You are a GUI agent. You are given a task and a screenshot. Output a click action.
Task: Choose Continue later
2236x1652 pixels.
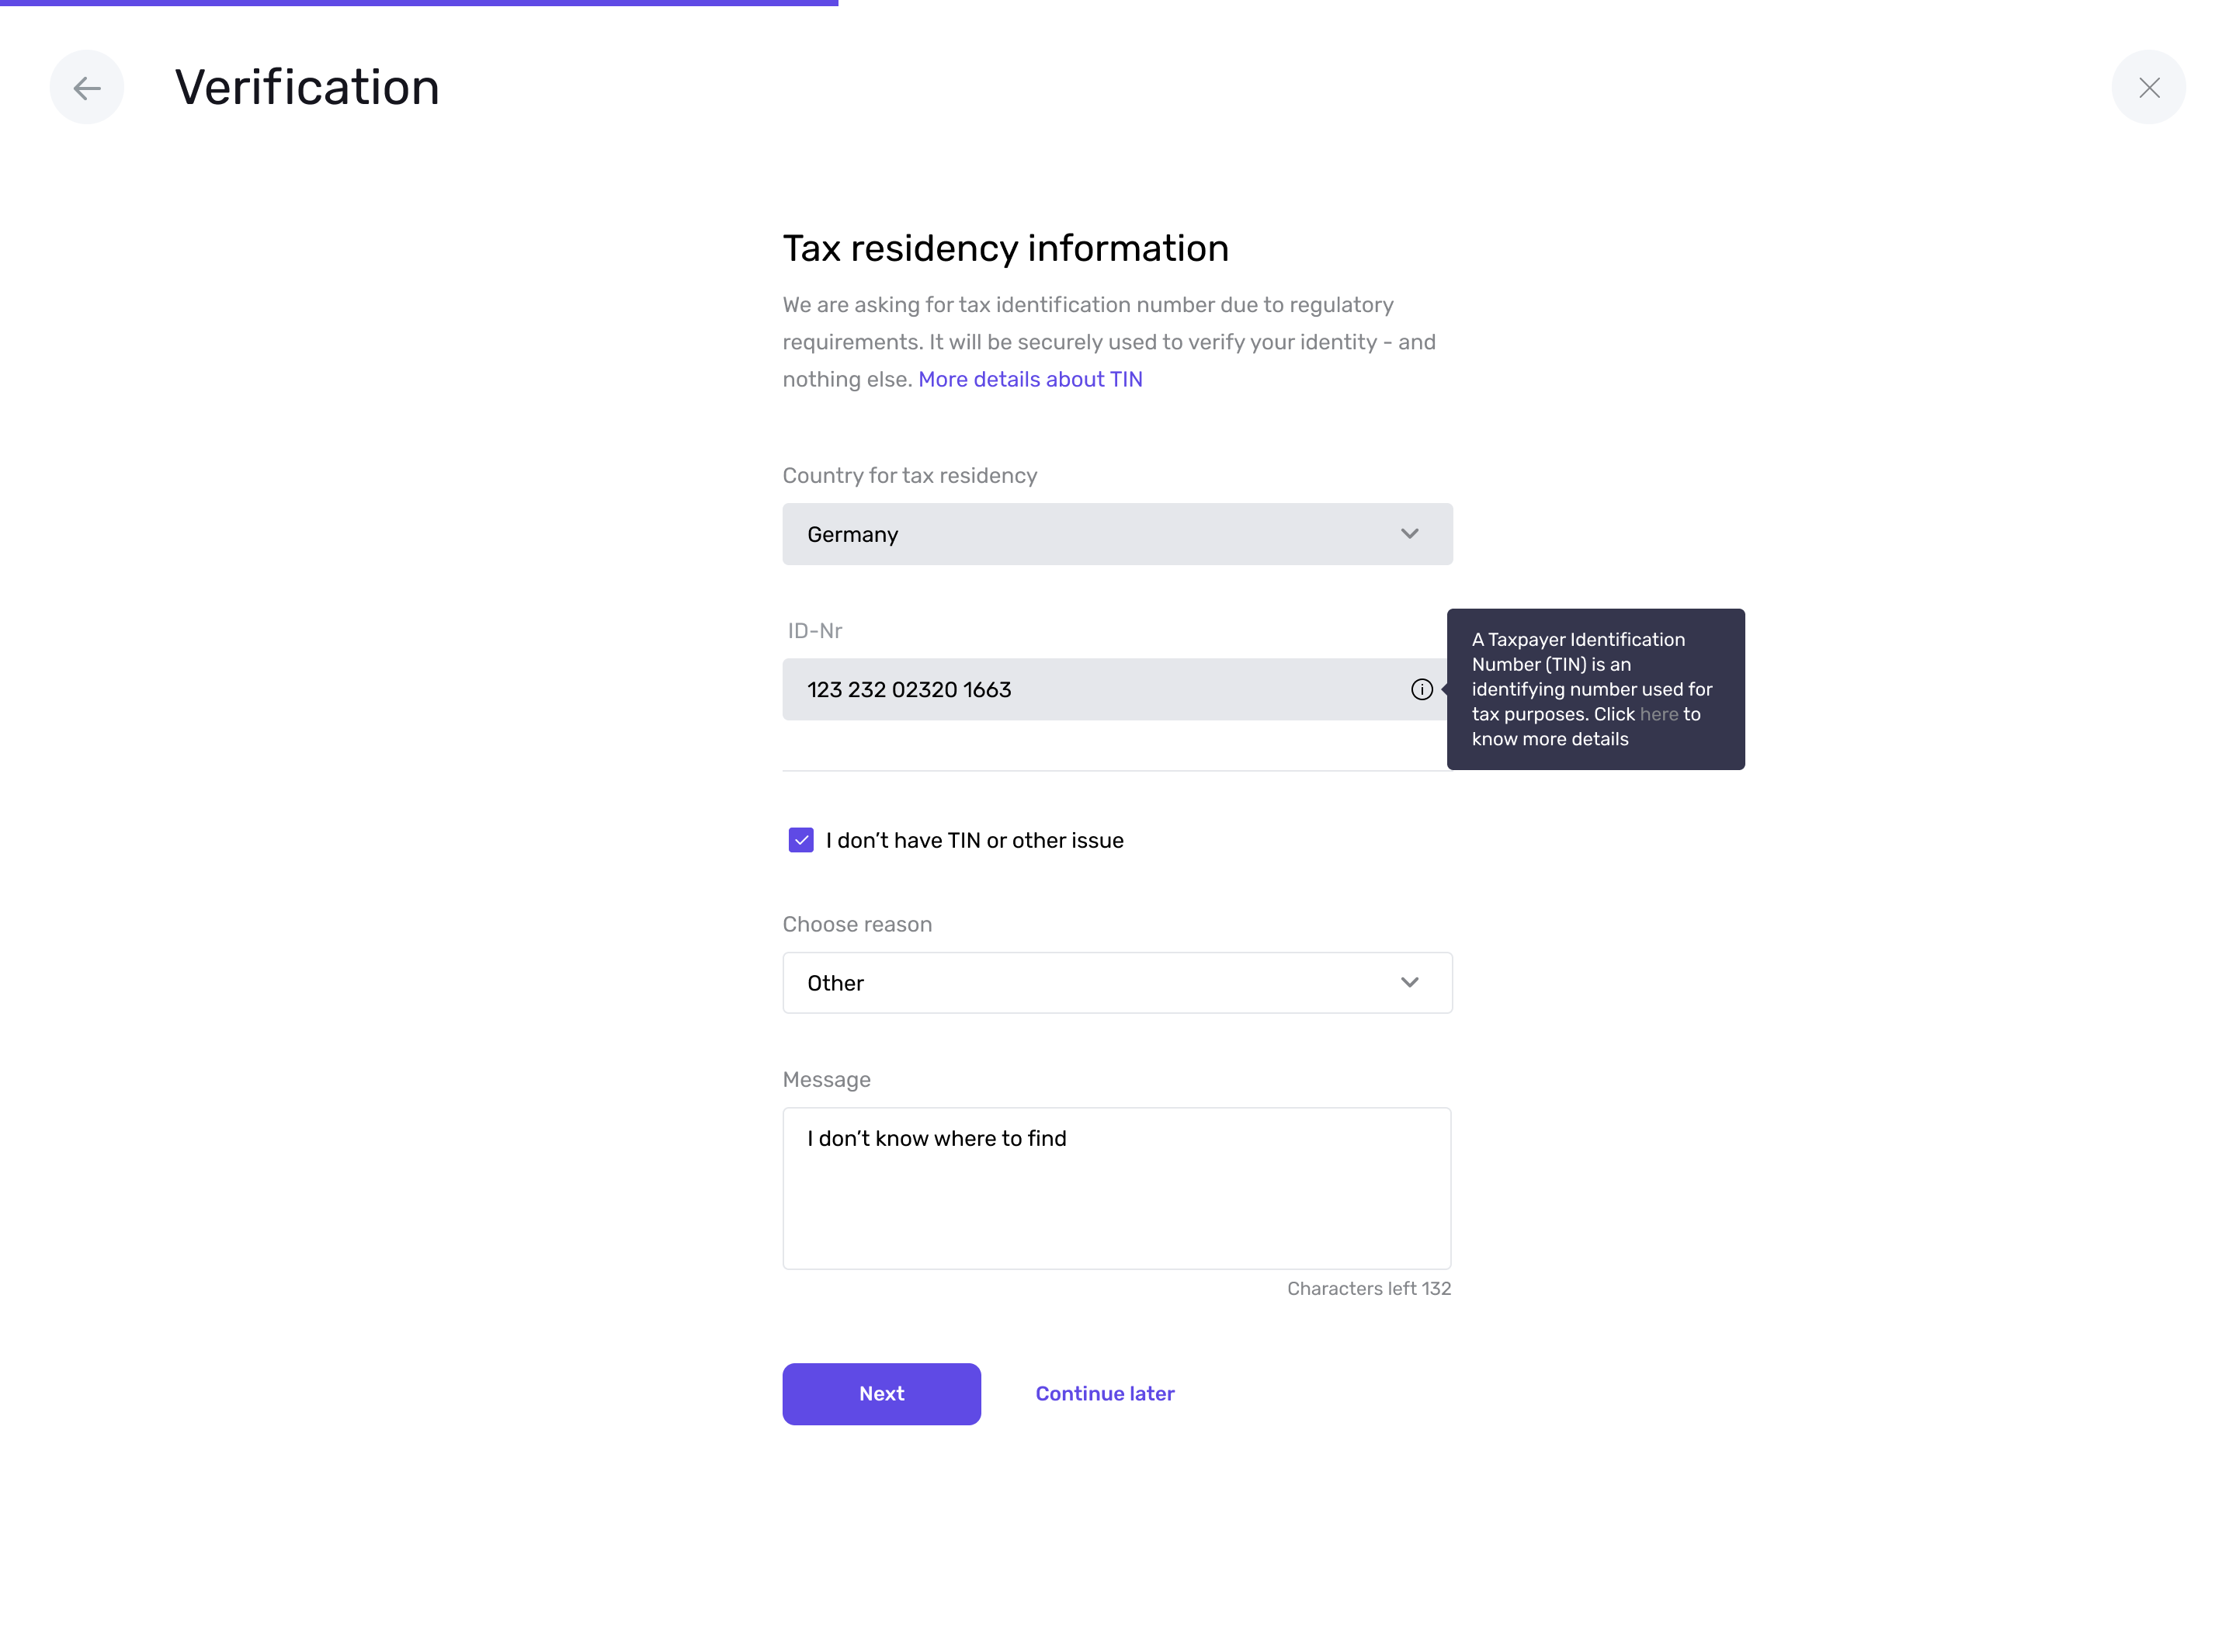click(x=1104, y=1394)
